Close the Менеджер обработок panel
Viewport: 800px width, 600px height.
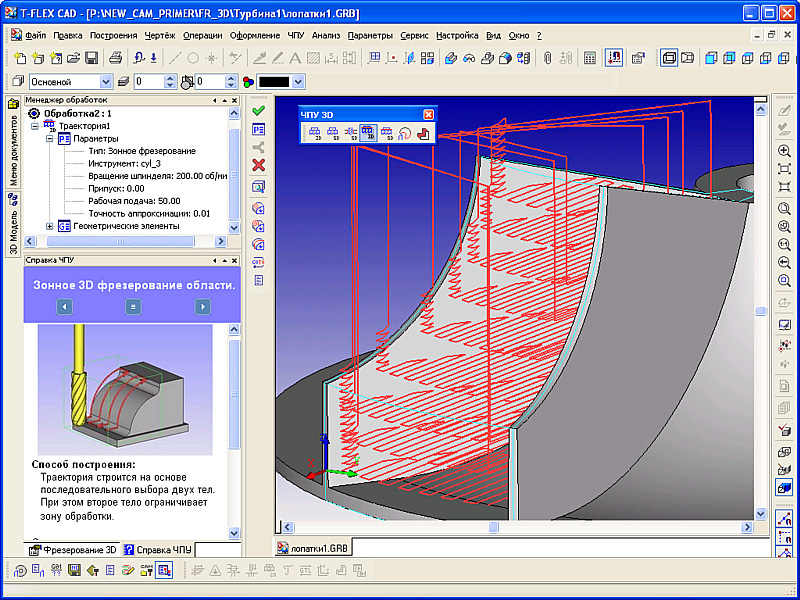[234, 101]
